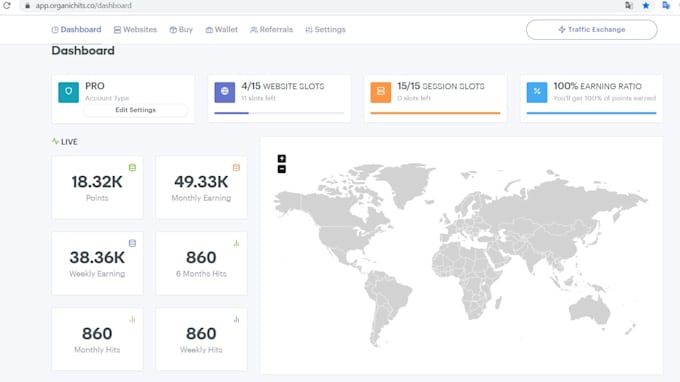Click the bookmark star icon
Screen dimensions: 680x382
click(646, 6)
